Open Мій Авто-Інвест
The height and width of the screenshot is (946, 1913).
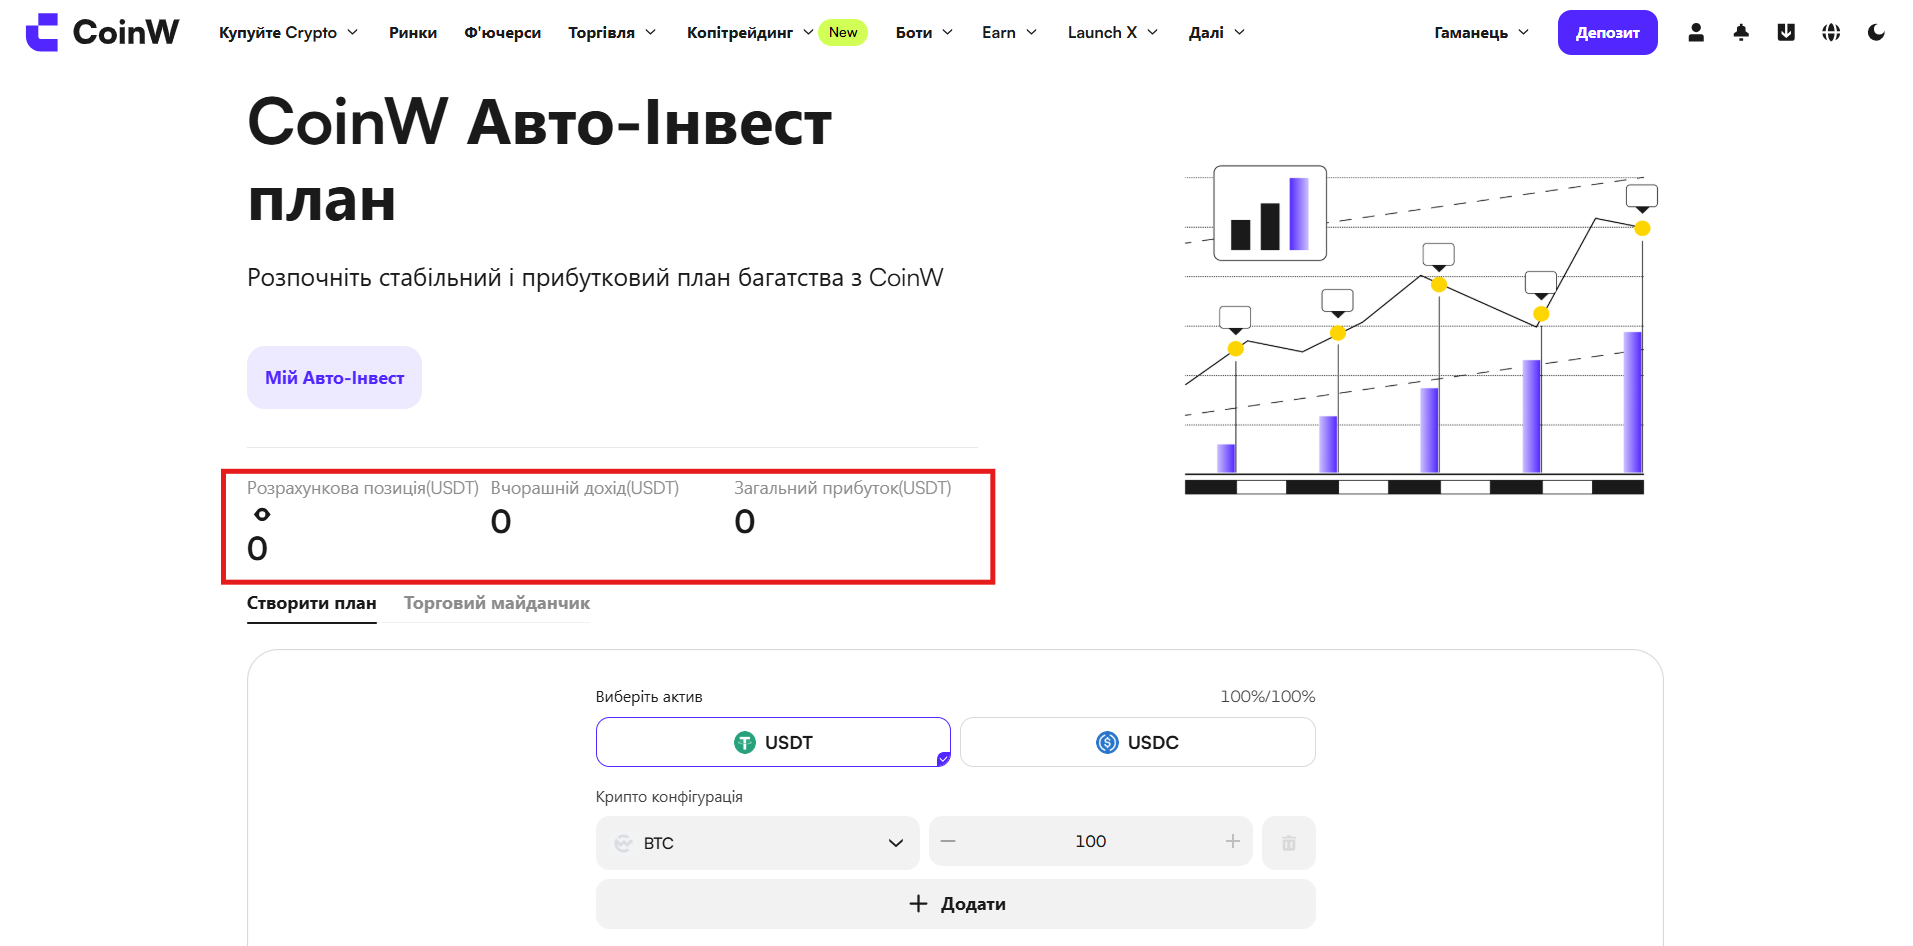334,377
